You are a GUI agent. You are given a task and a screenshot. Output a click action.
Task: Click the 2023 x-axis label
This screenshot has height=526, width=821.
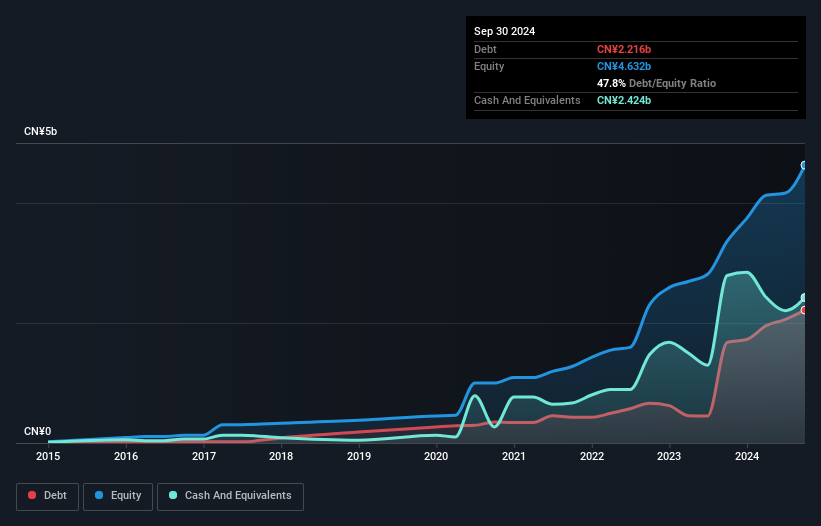(669, 456)
